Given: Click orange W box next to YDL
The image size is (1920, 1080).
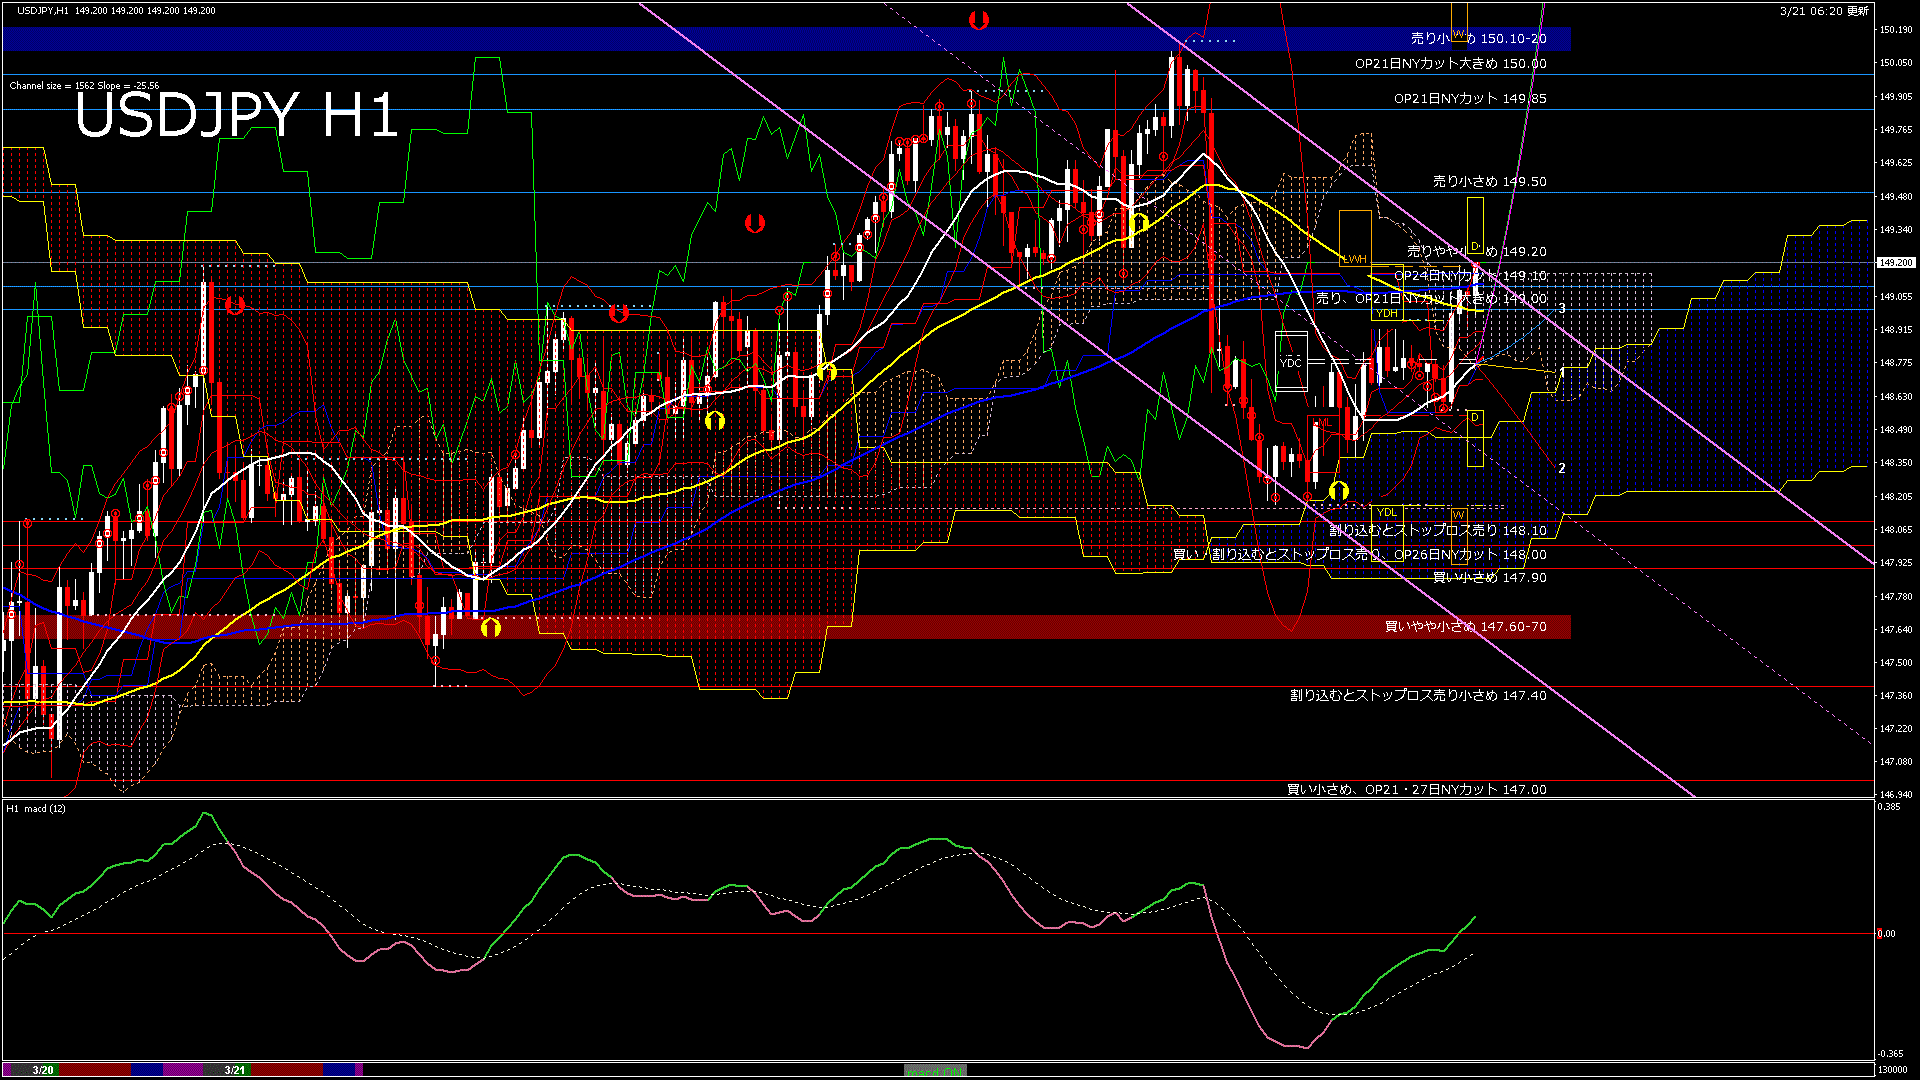Looking at the screenshot, I should (1458, 514).
